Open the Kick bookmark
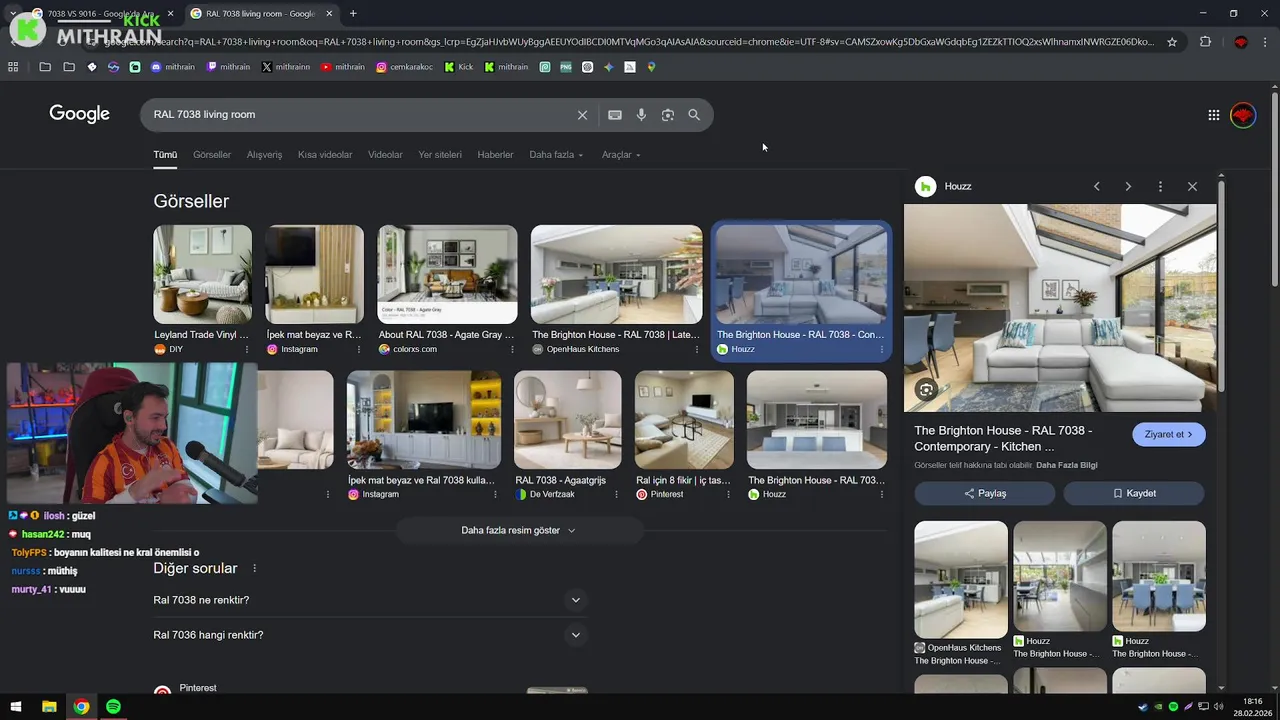The image size is (1280, 720). [459, 67]
